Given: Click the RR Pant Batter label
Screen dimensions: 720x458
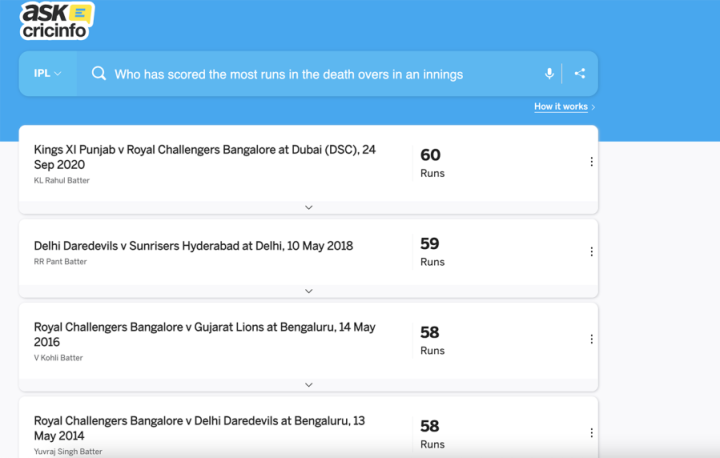Looking at the screenshot, I should (60, 261).
